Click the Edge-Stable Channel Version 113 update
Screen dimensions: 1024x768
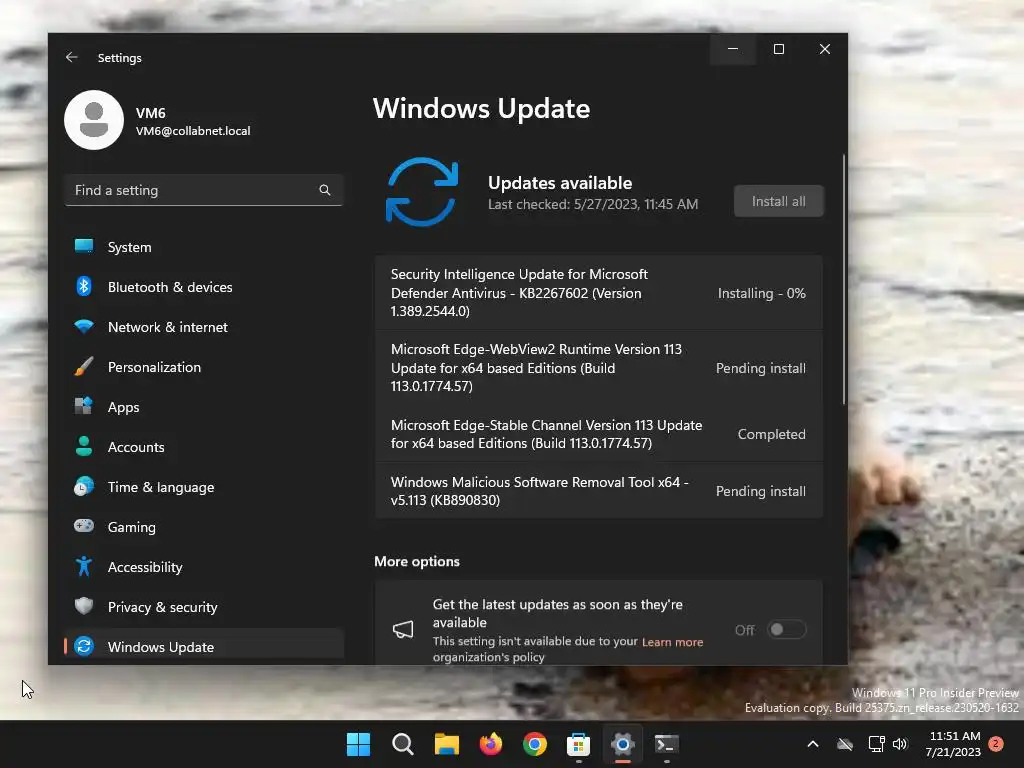[x=599, y=434]
